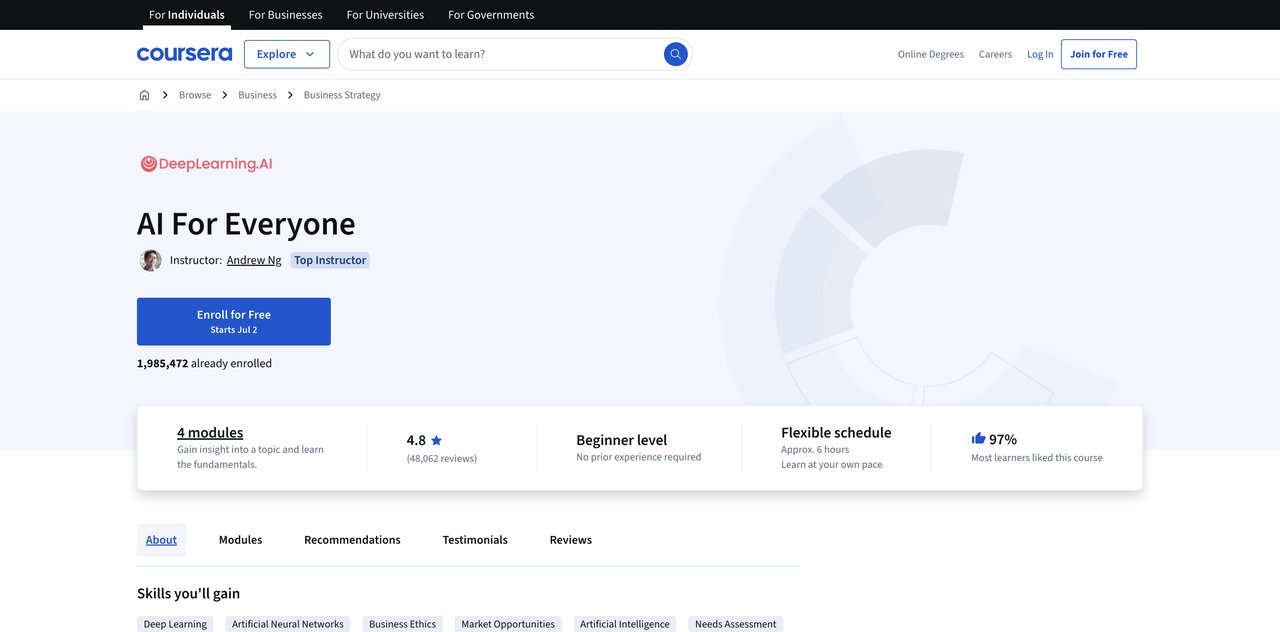Click the 'Flexible schedule' heading

coord(836,432)
